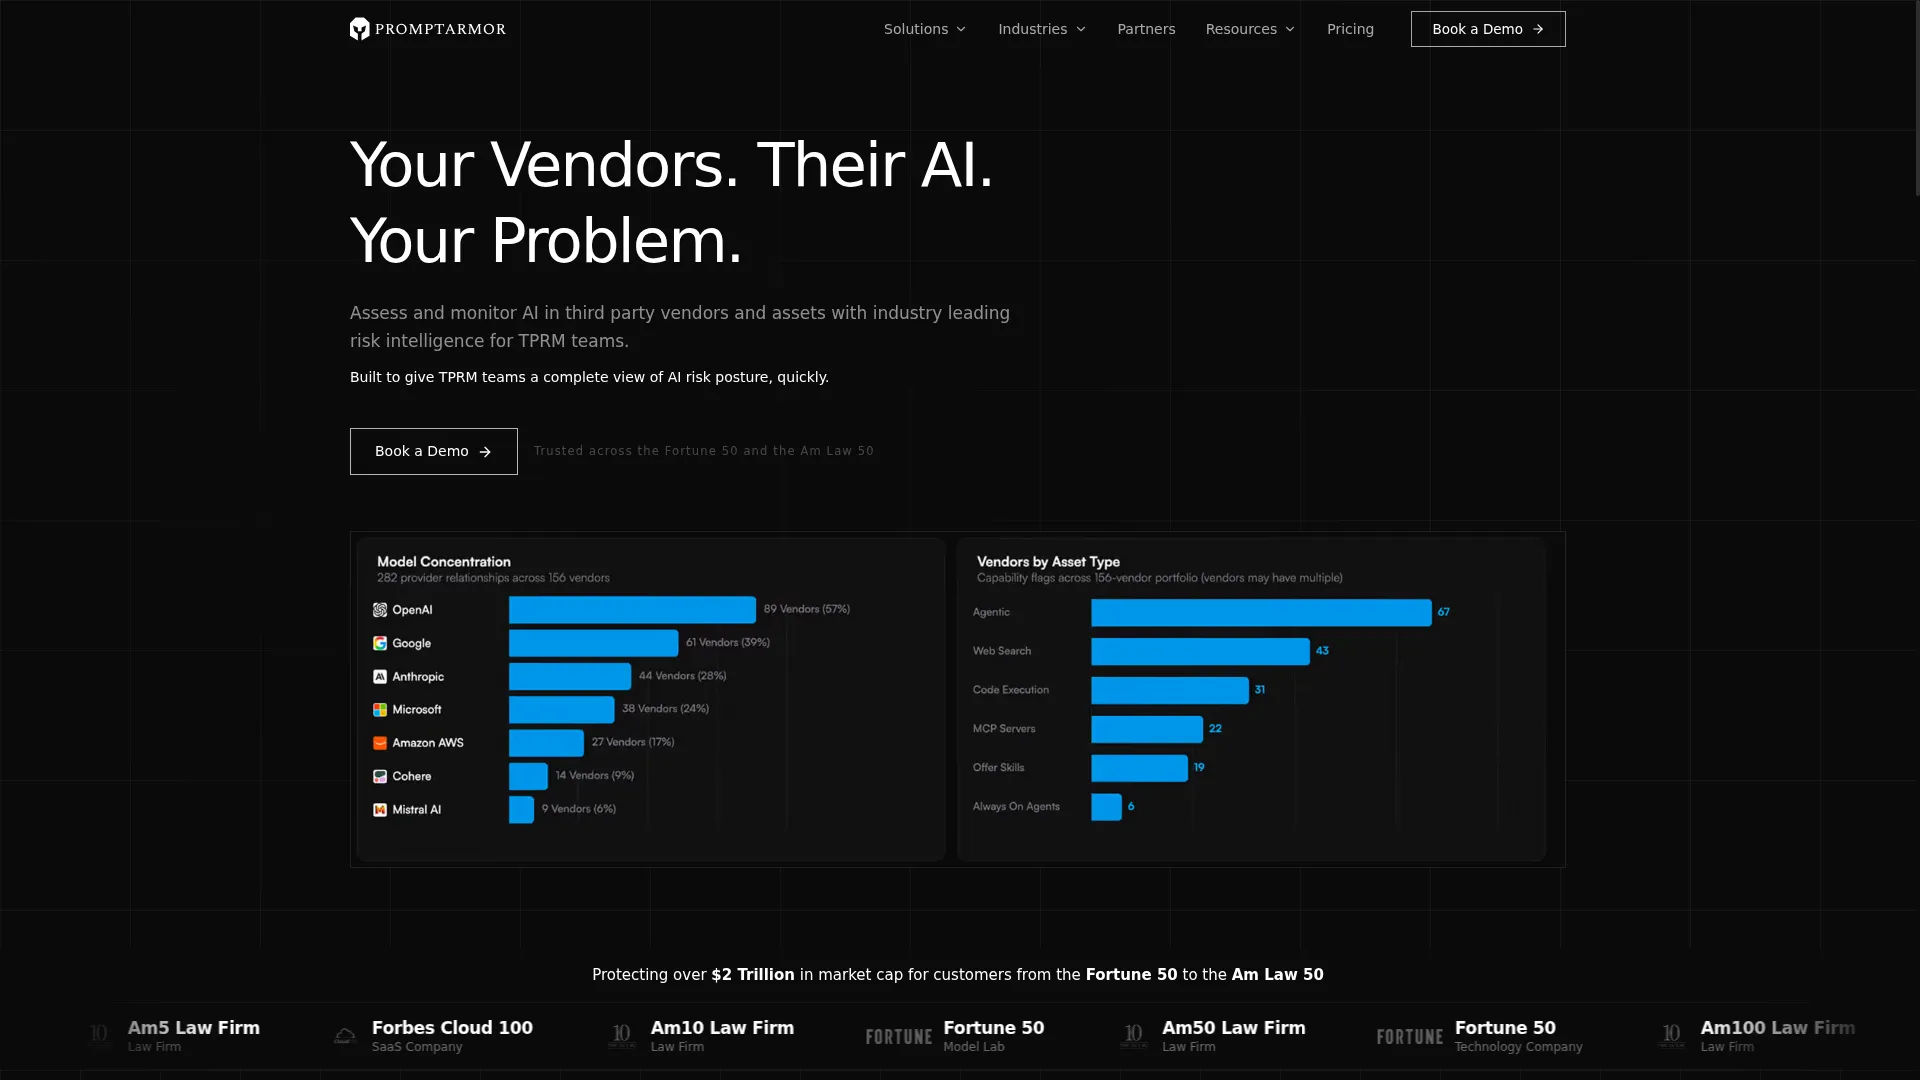This screenshot has height=1080, width=1920.
Task: Click the 'Am10 Law Firm' customer label
Action: coord(722,1028)
